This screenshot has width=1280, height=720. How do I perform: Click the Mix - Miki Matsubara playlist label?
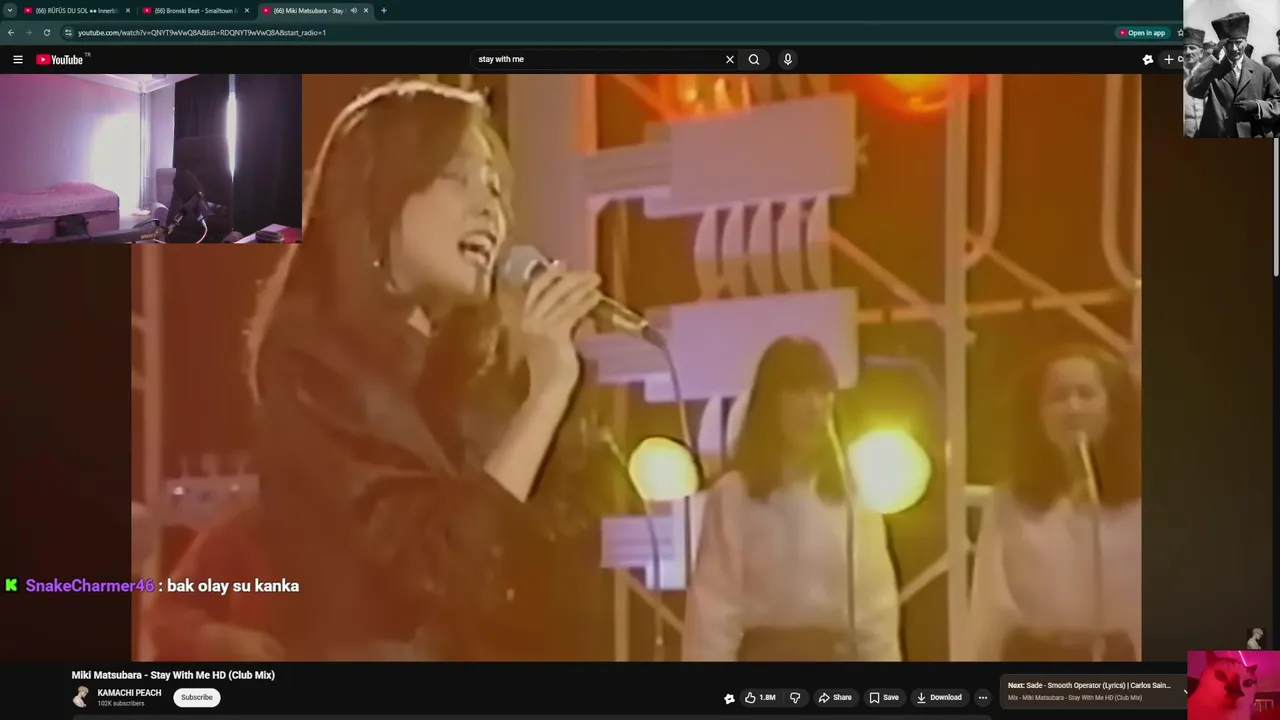point(1075,698)
